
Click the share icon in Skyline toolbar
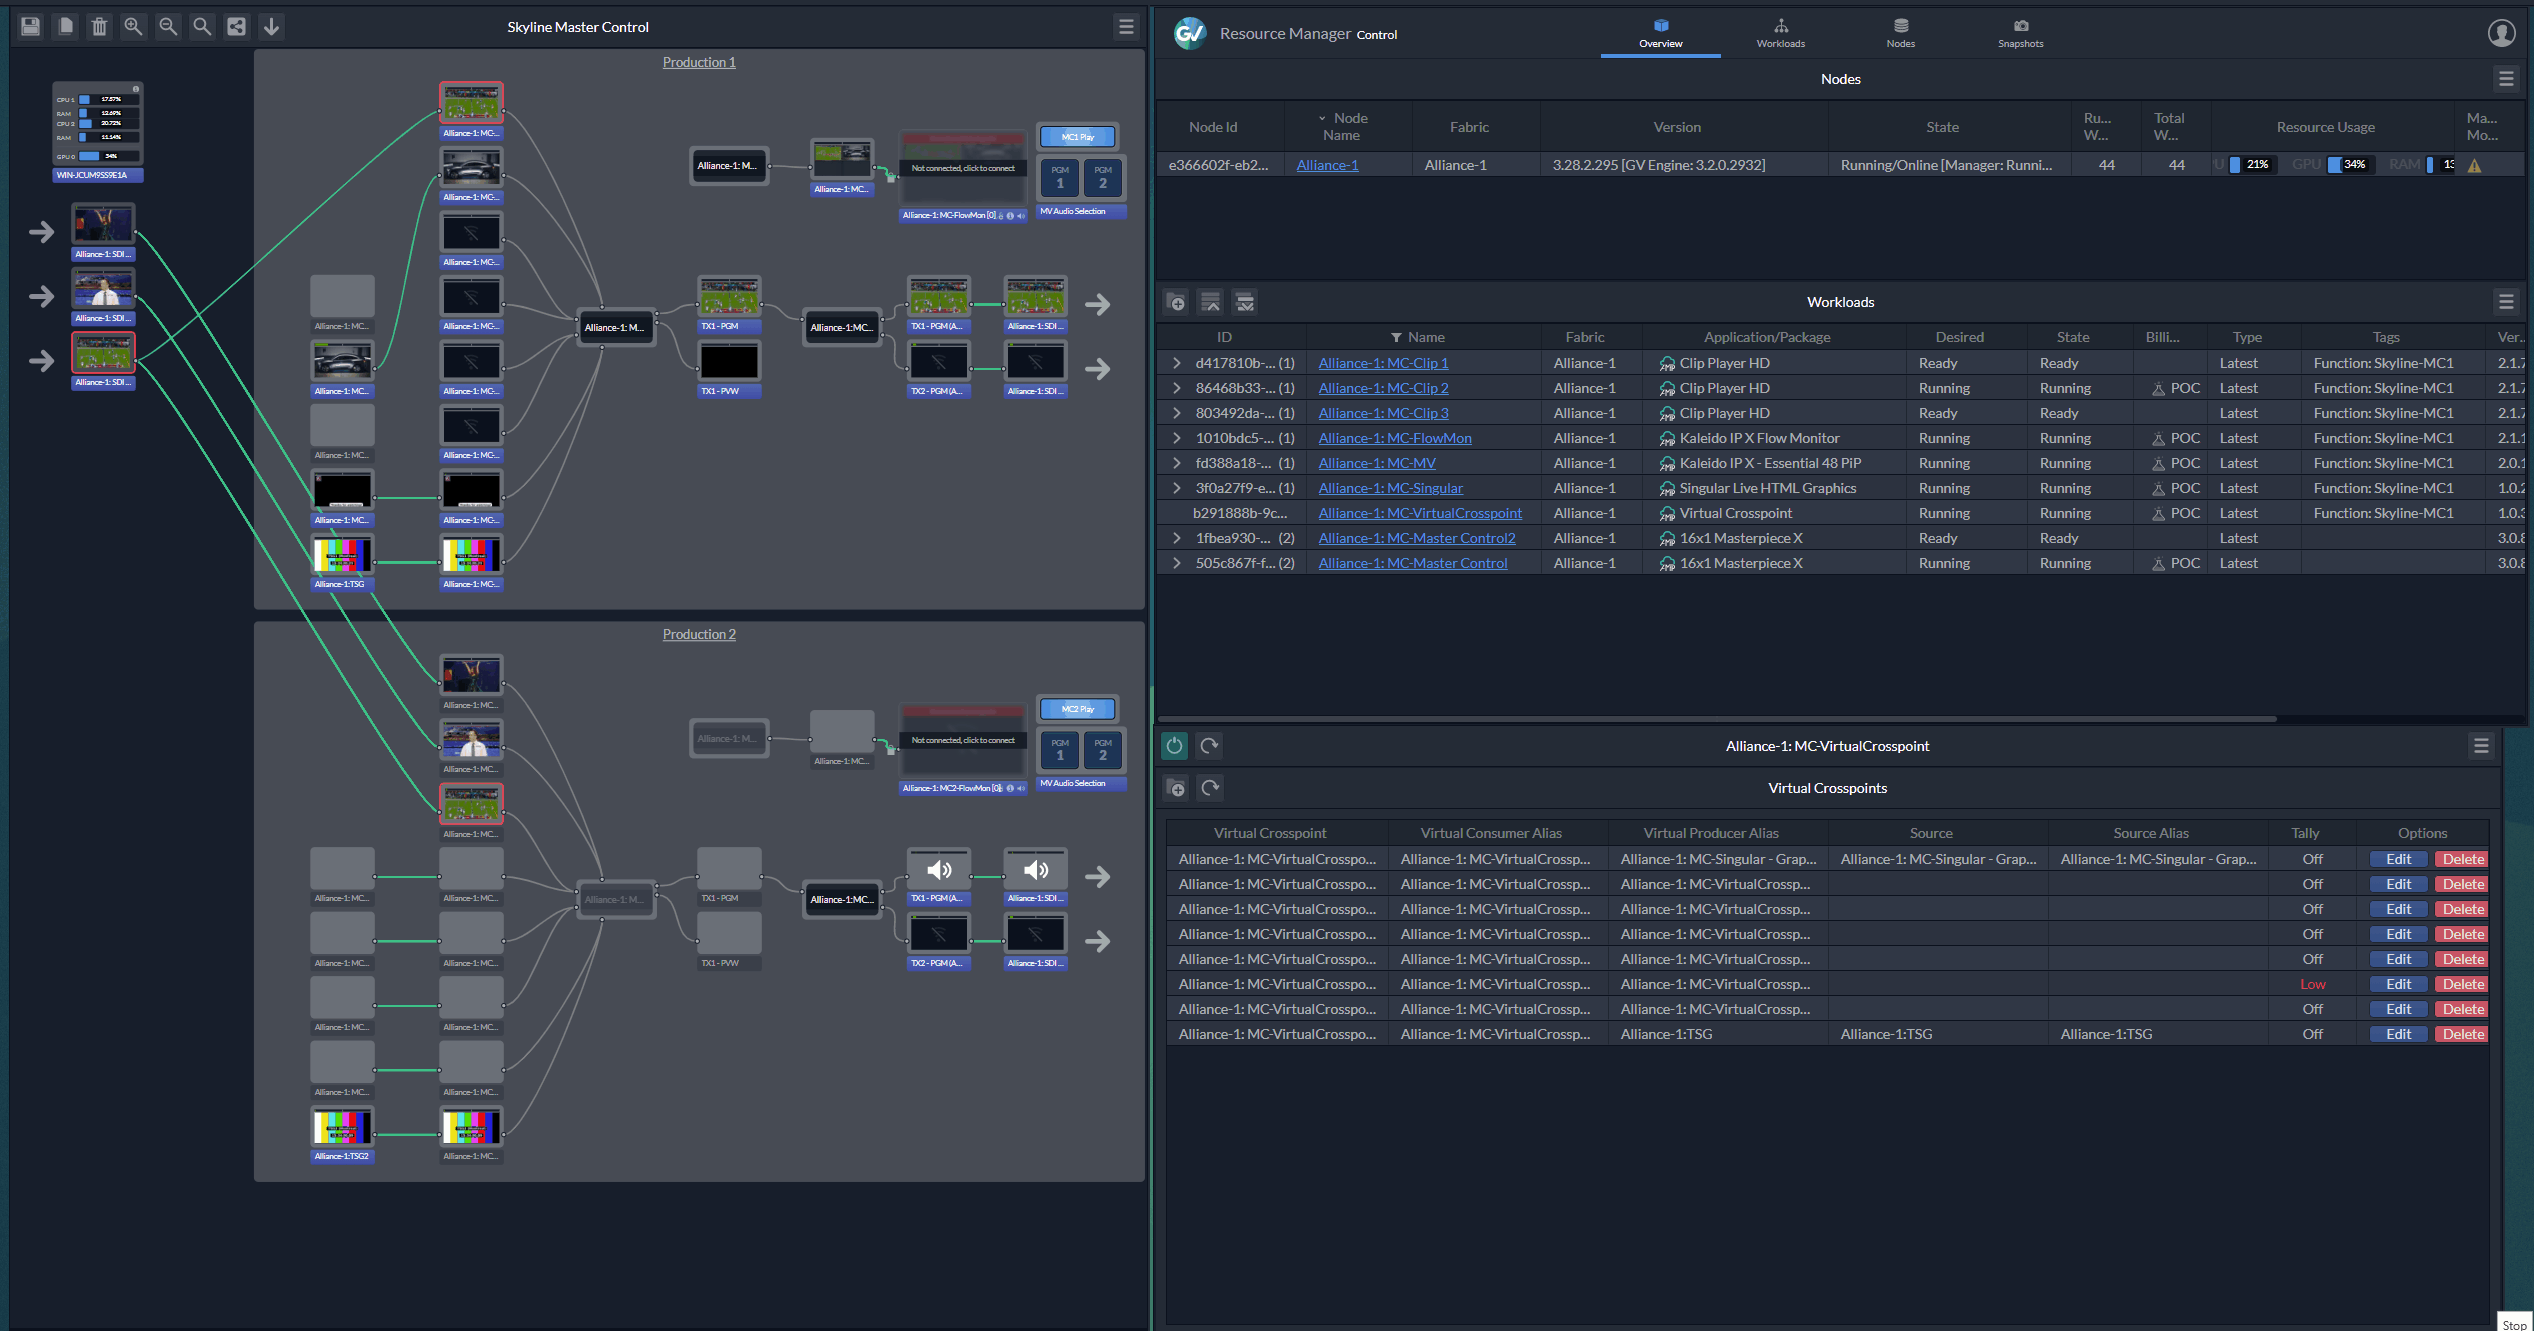(236, 26)
